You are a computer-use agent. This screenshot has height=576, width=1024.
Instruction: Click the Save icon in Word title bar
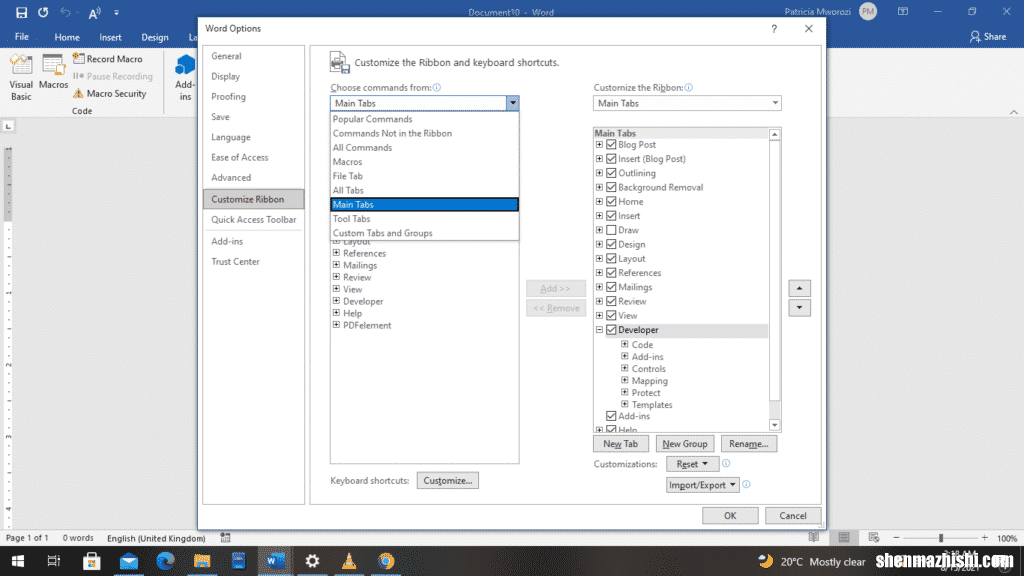22,12
